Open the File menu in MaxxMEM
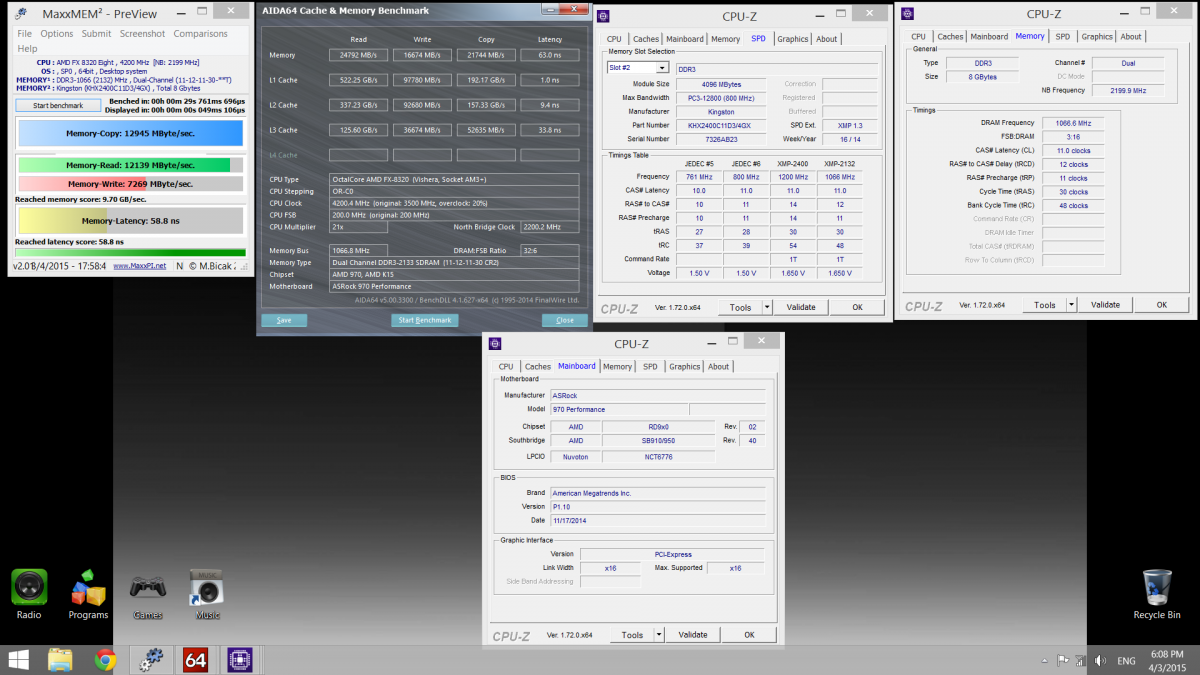The width and height of the screenshot is (1200, 675). coord(25,34)
